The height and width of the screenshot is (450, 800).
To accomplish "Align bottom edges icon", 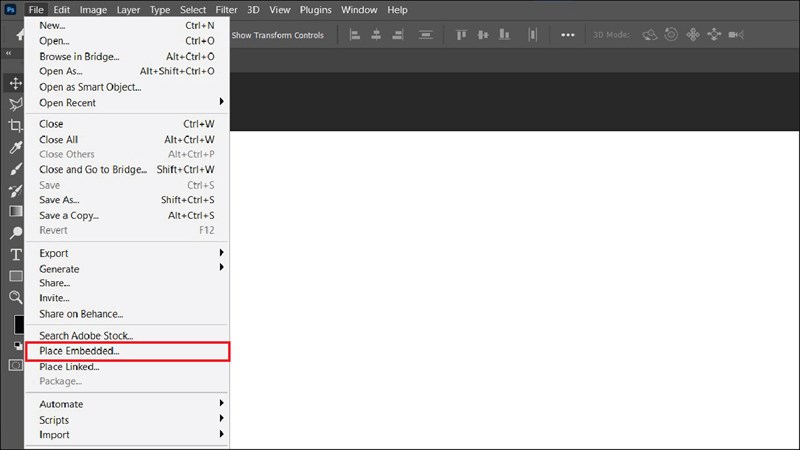I will click(504, 35).
